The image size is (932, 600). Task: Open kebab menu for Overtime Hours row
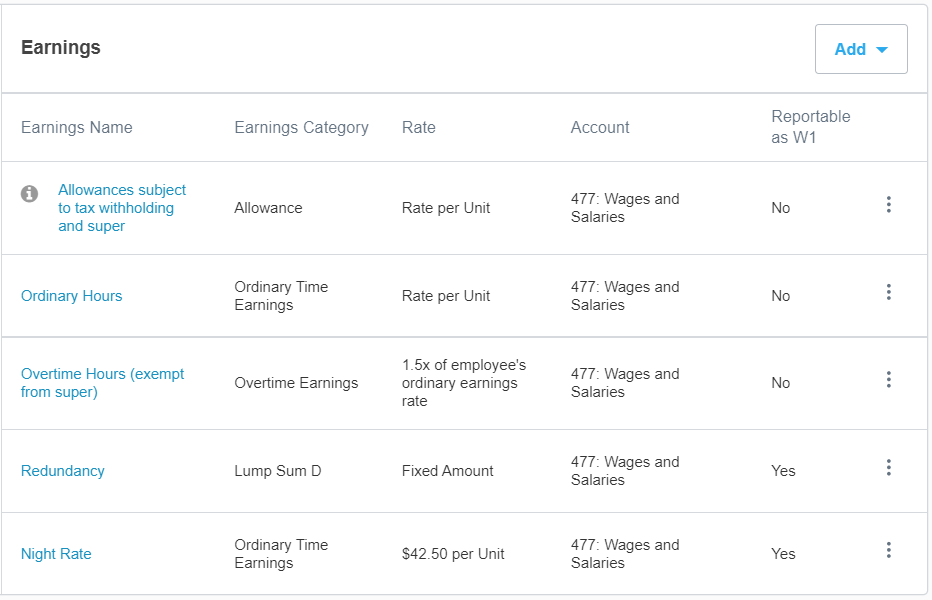[888, 380]
